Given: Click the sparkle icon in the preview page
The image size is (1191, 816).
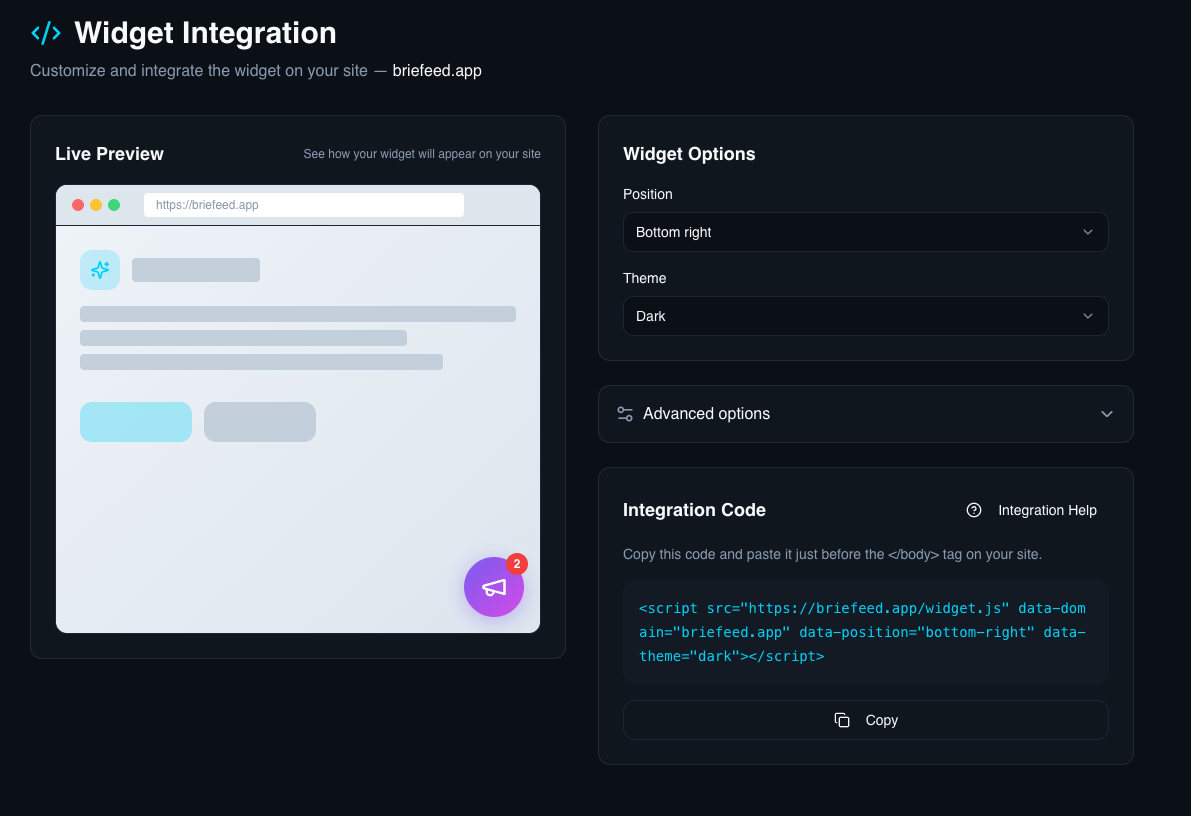Looking at the screenshot, I should tap(100, 270).
